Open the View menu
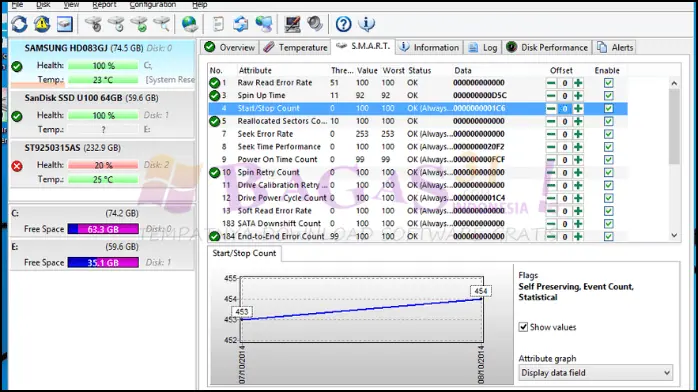698x392 pixels. [71, 4]
